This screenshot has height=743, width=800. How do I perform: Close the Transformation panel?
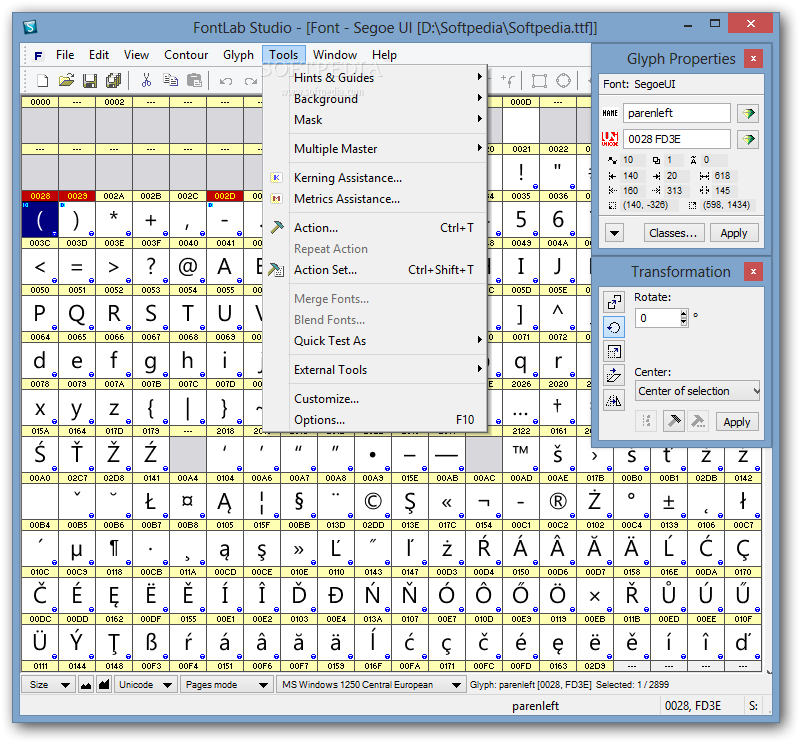tap(753, 271)
